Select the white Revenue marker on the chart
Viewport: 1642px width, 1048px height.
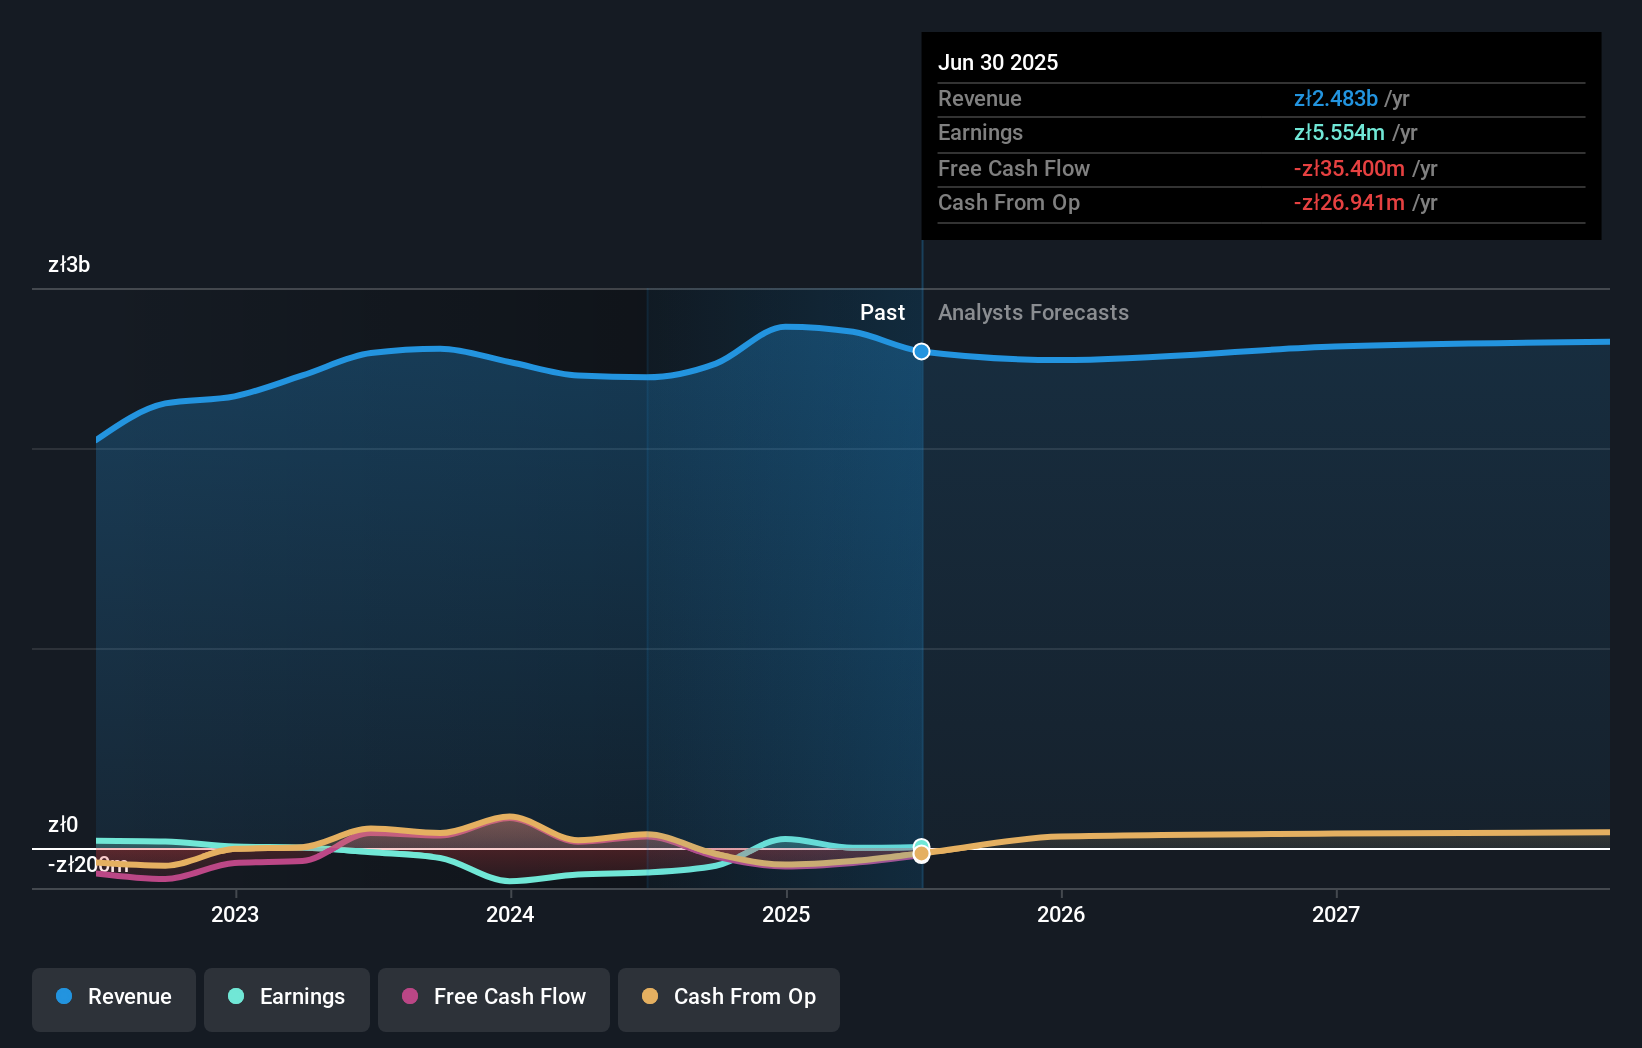pos(920,351)
